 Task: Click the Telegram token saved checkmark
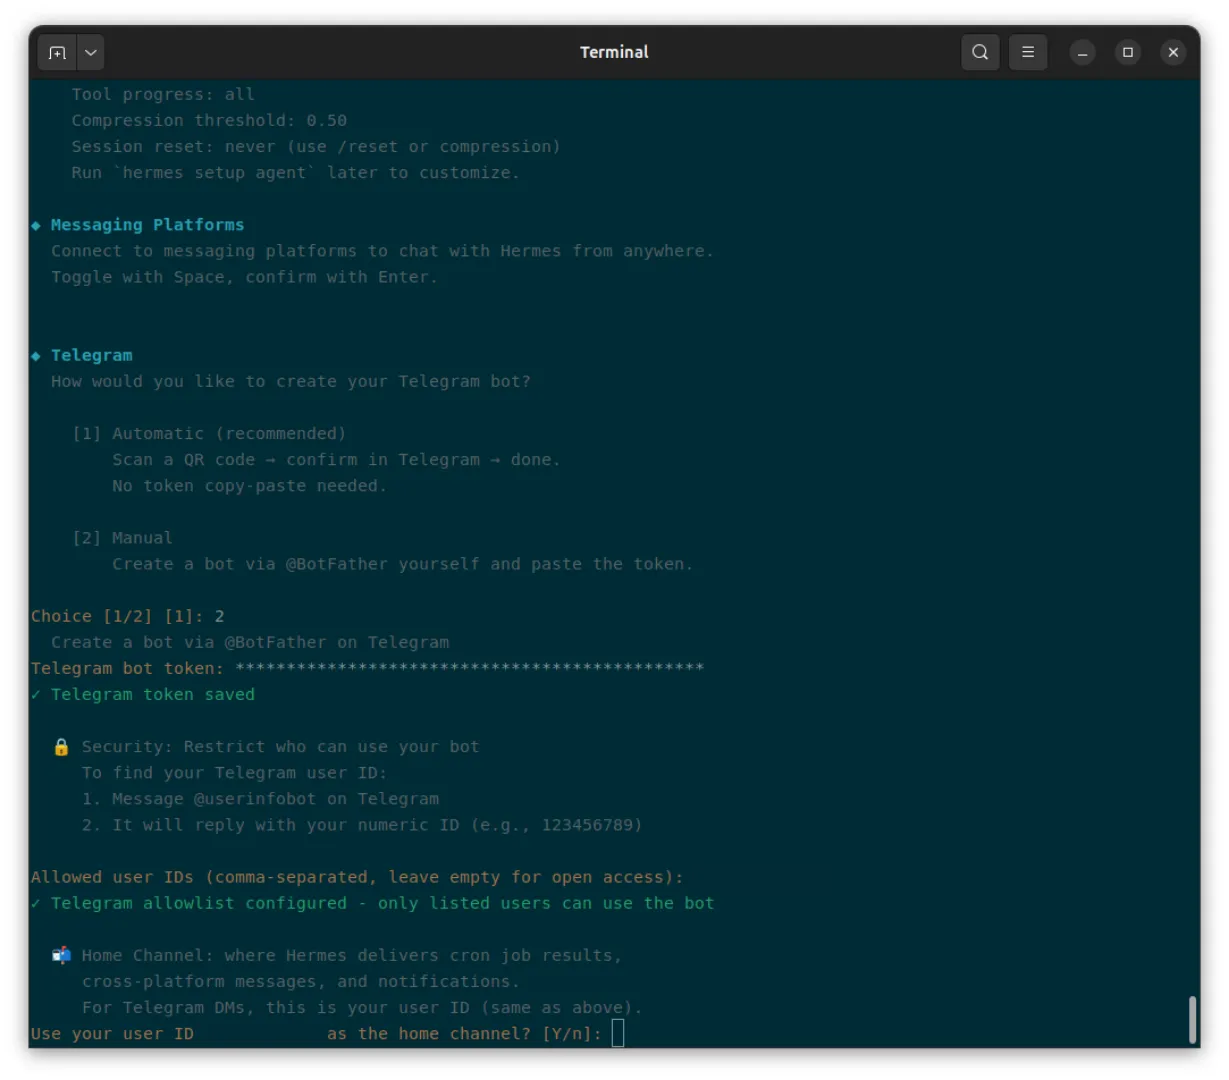[x=36, y=694]
